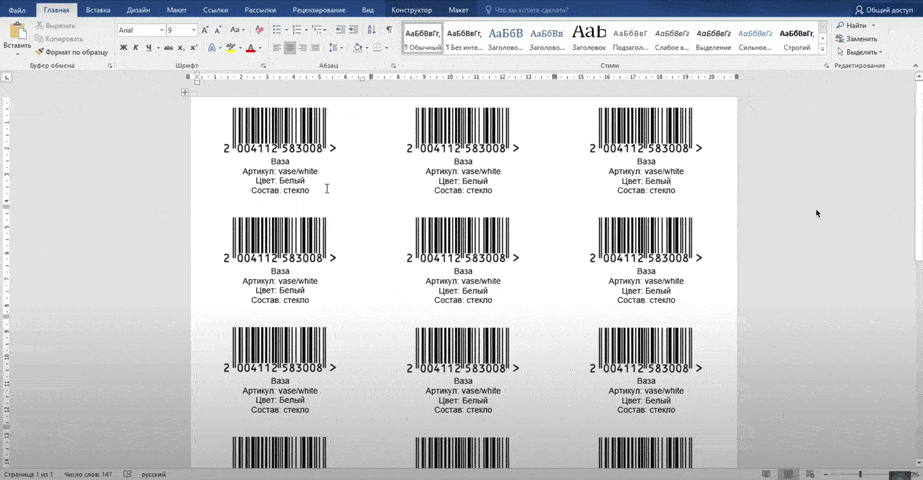Click the "Что вы хотите сделать?" search field
The image size is (923, 480).
click(530, 10)
